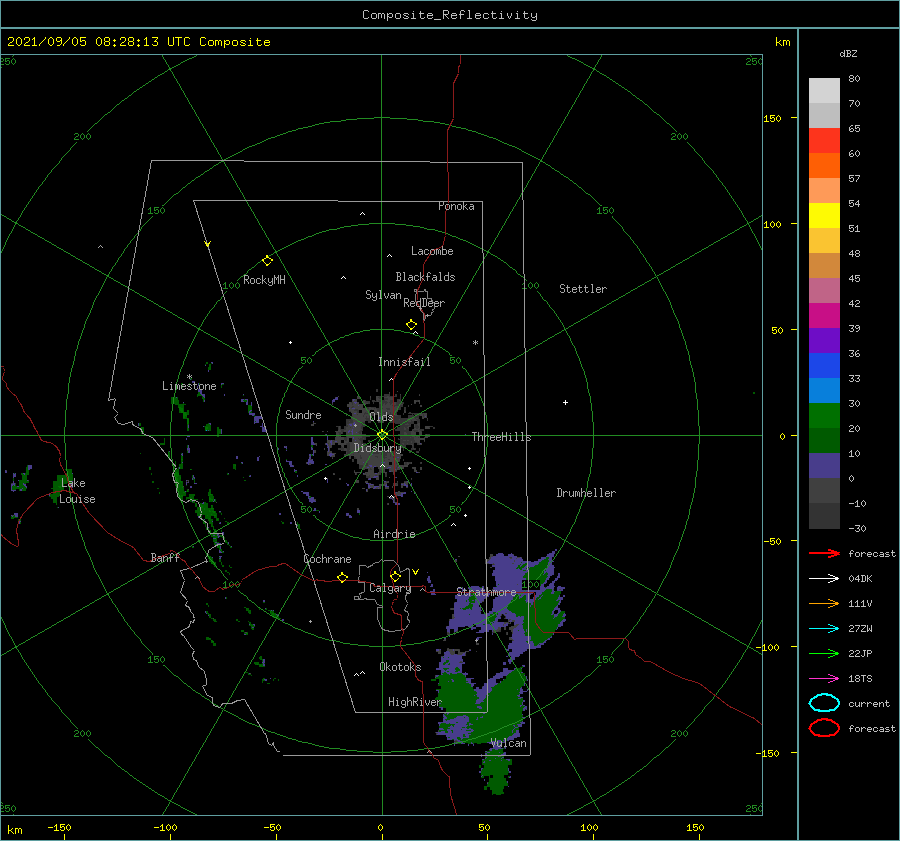Click the yellow diamond marker near Cochrane
This screenshot has width=900, height=841.
tap(342, 577)
